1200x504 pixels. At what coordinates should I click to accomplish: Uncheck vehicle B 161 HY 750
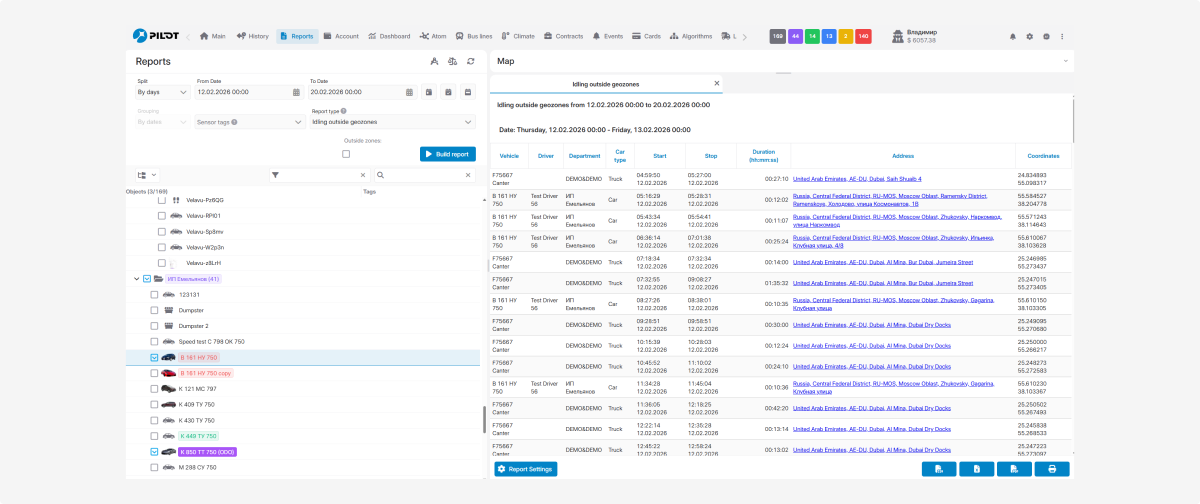pyautogui.click(x=154, y=357)
